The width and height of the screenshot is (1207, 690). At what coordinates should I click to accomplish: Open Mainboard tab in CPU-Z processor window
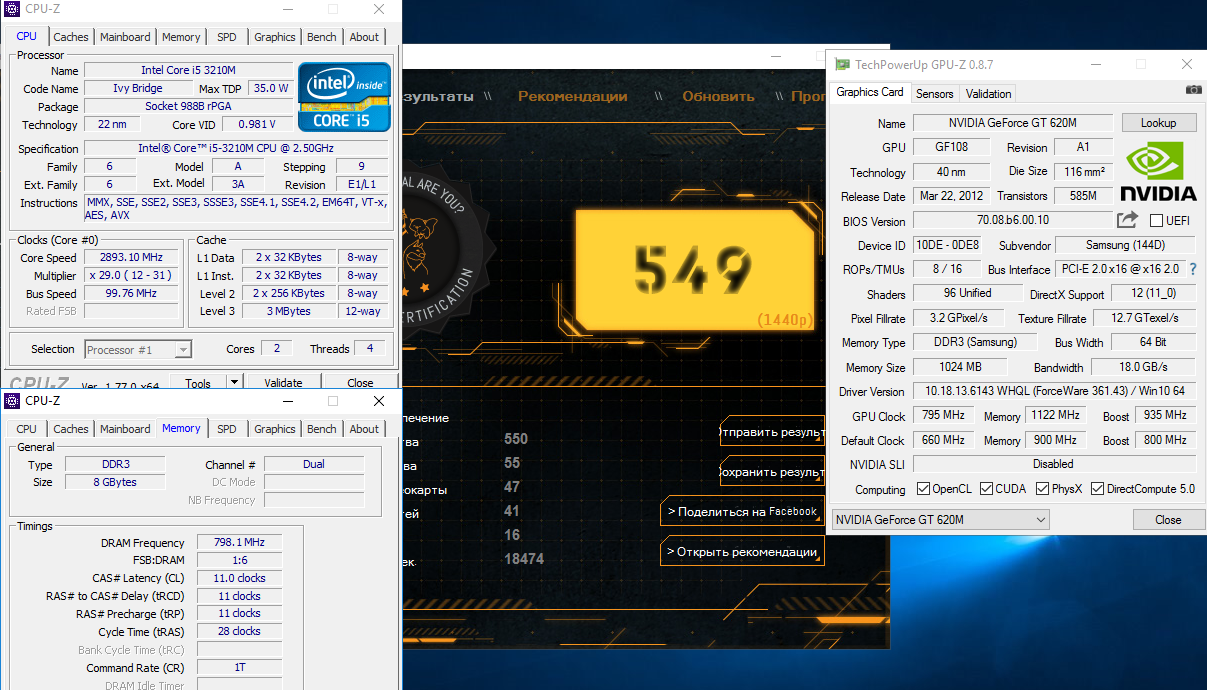[126, 37]
